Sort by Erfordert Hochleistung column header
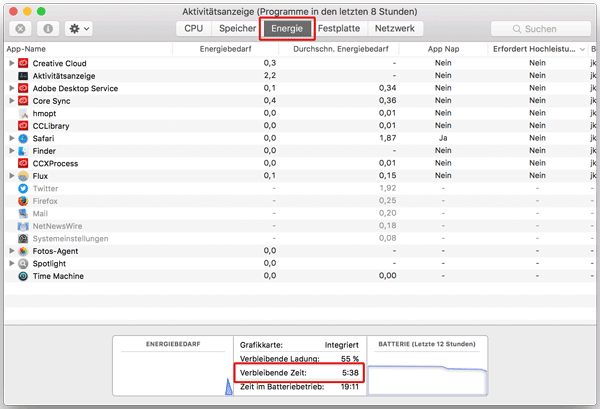This screenshot has width=600, height=409. click(x=538, y=49)
